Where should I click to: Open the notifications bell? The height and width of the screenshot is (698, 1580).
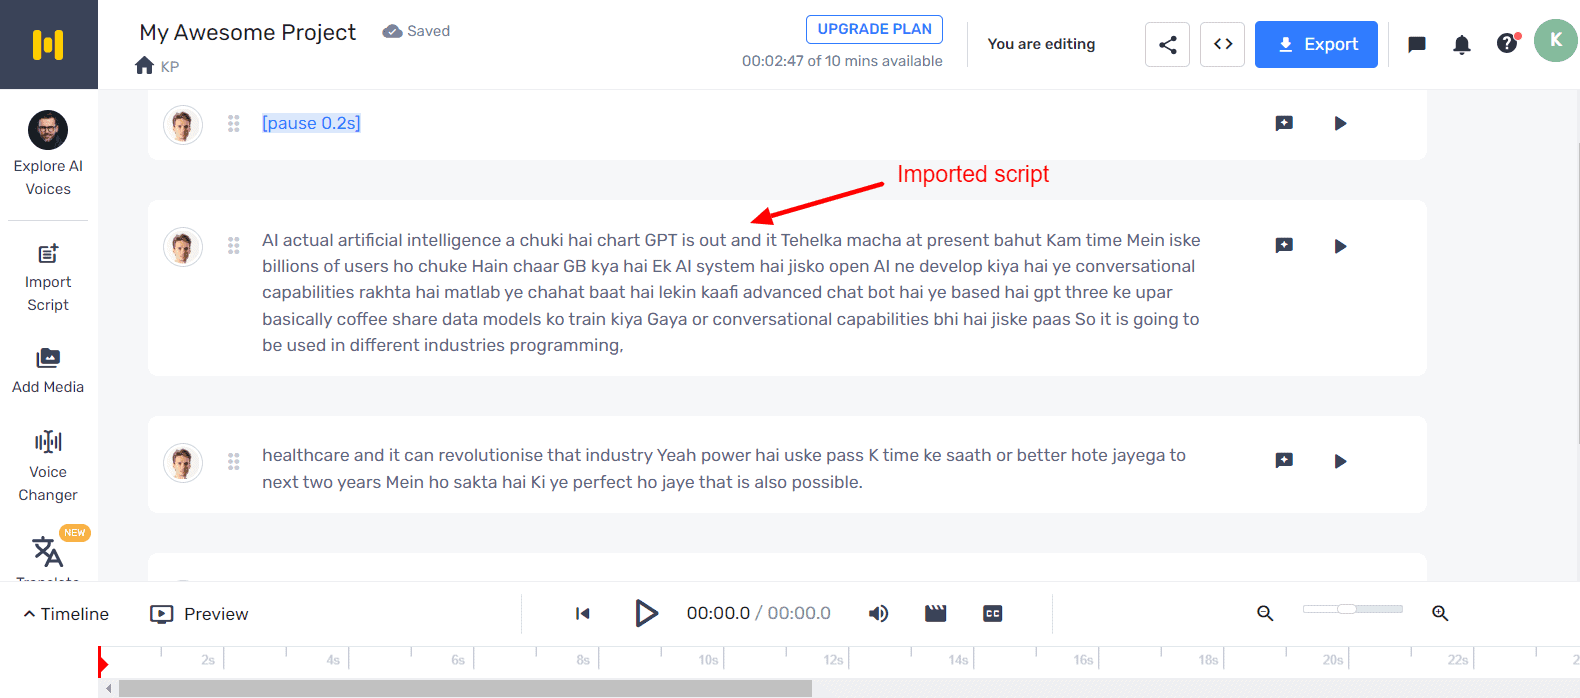pyautogui.click(x=1461, y=44)
